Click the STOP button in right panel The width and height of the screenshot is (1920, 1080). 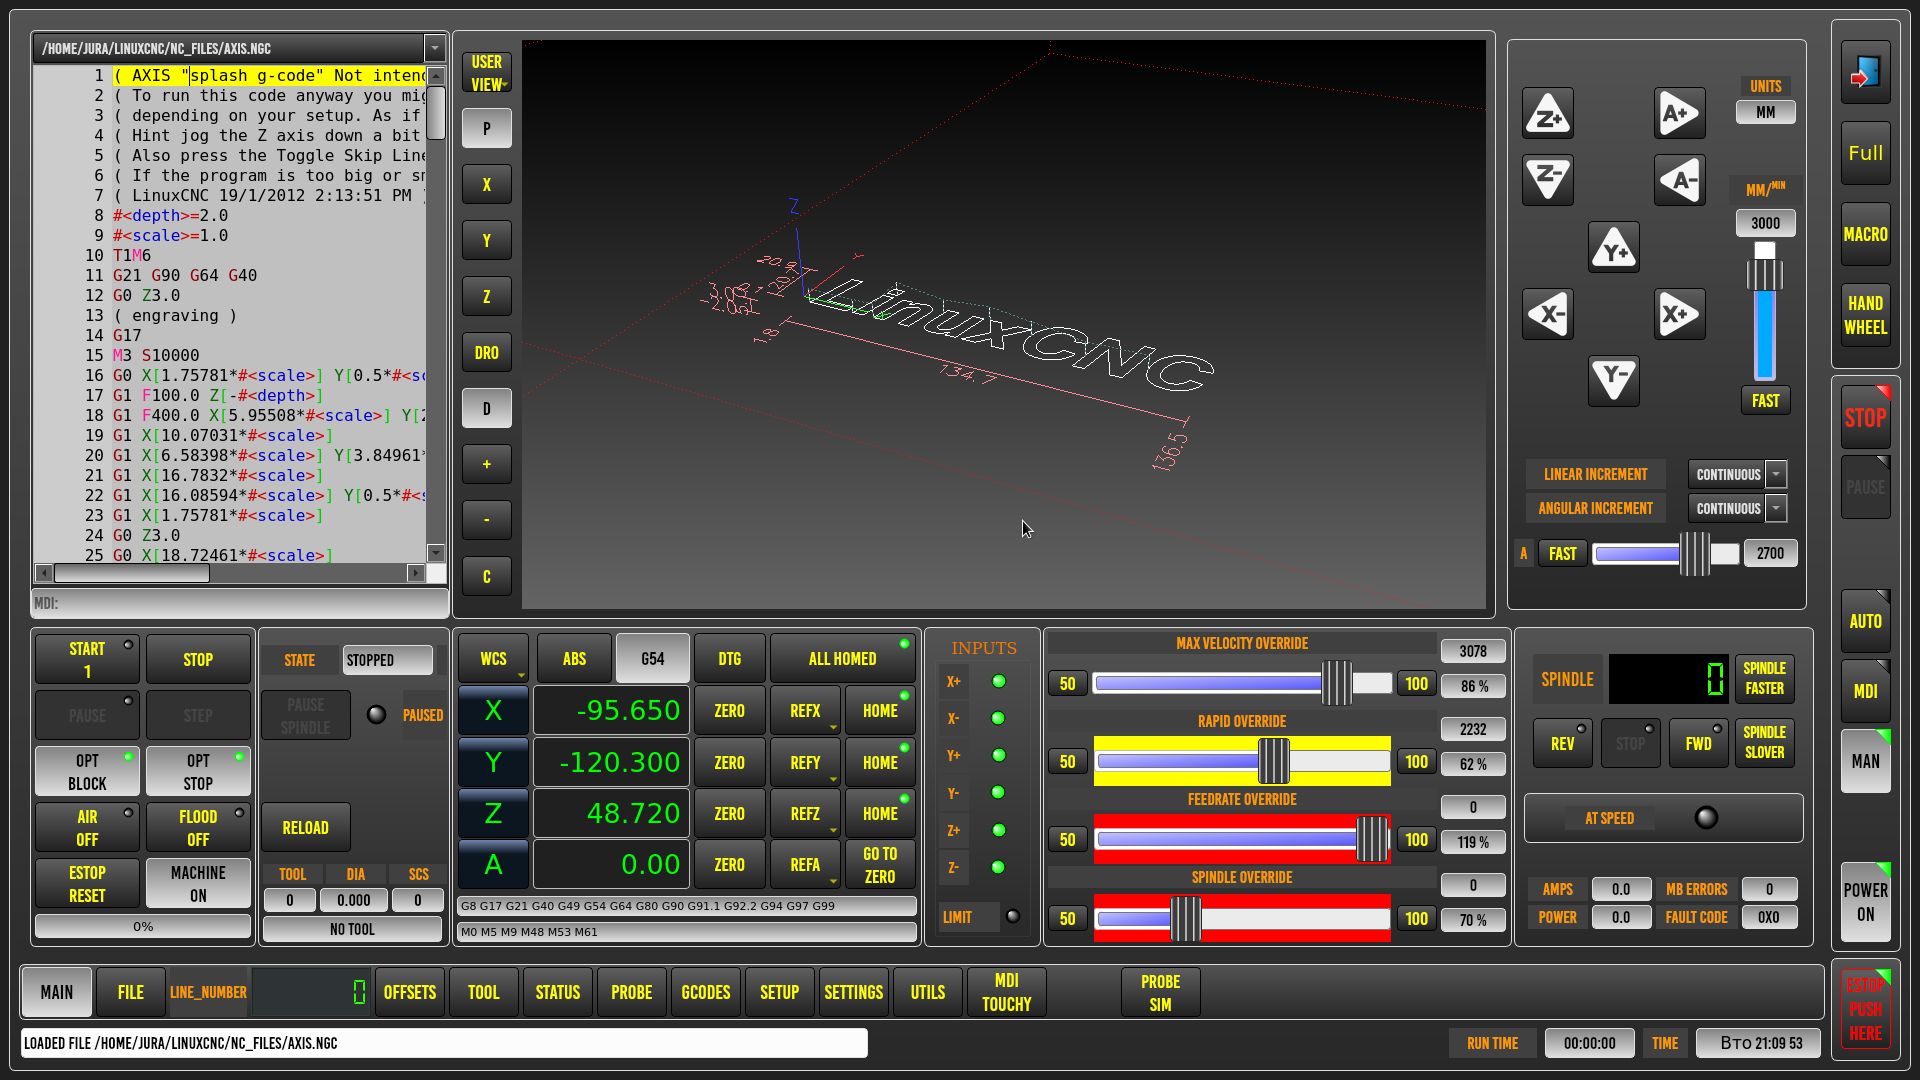pos(1865,417)
